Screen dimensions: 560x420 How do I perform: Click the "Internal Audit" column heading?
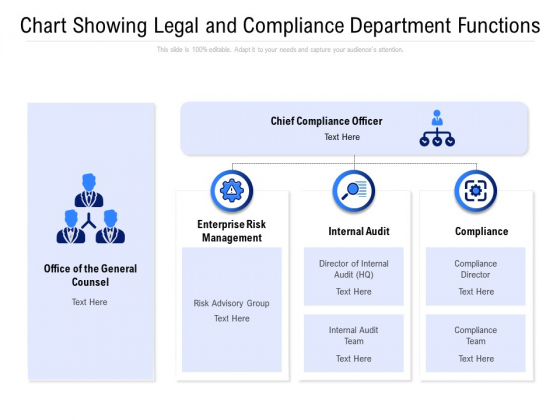(359, 231)
